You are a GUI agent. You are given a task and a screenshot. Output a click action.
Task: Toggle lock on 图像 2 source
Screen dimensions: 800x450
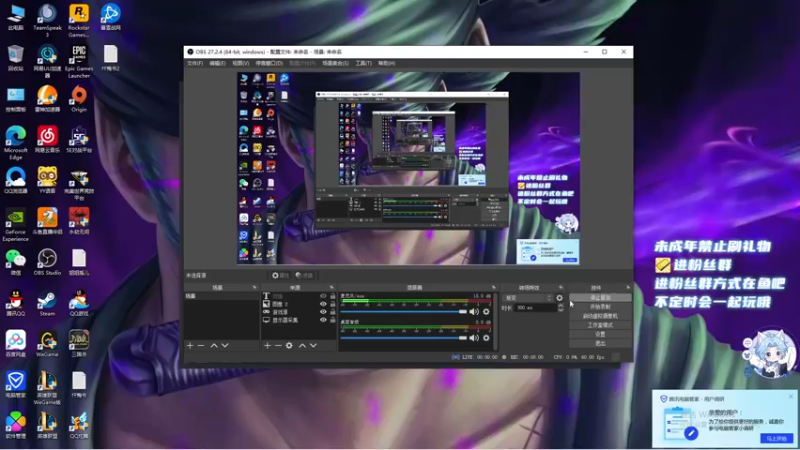click(333, 304)
